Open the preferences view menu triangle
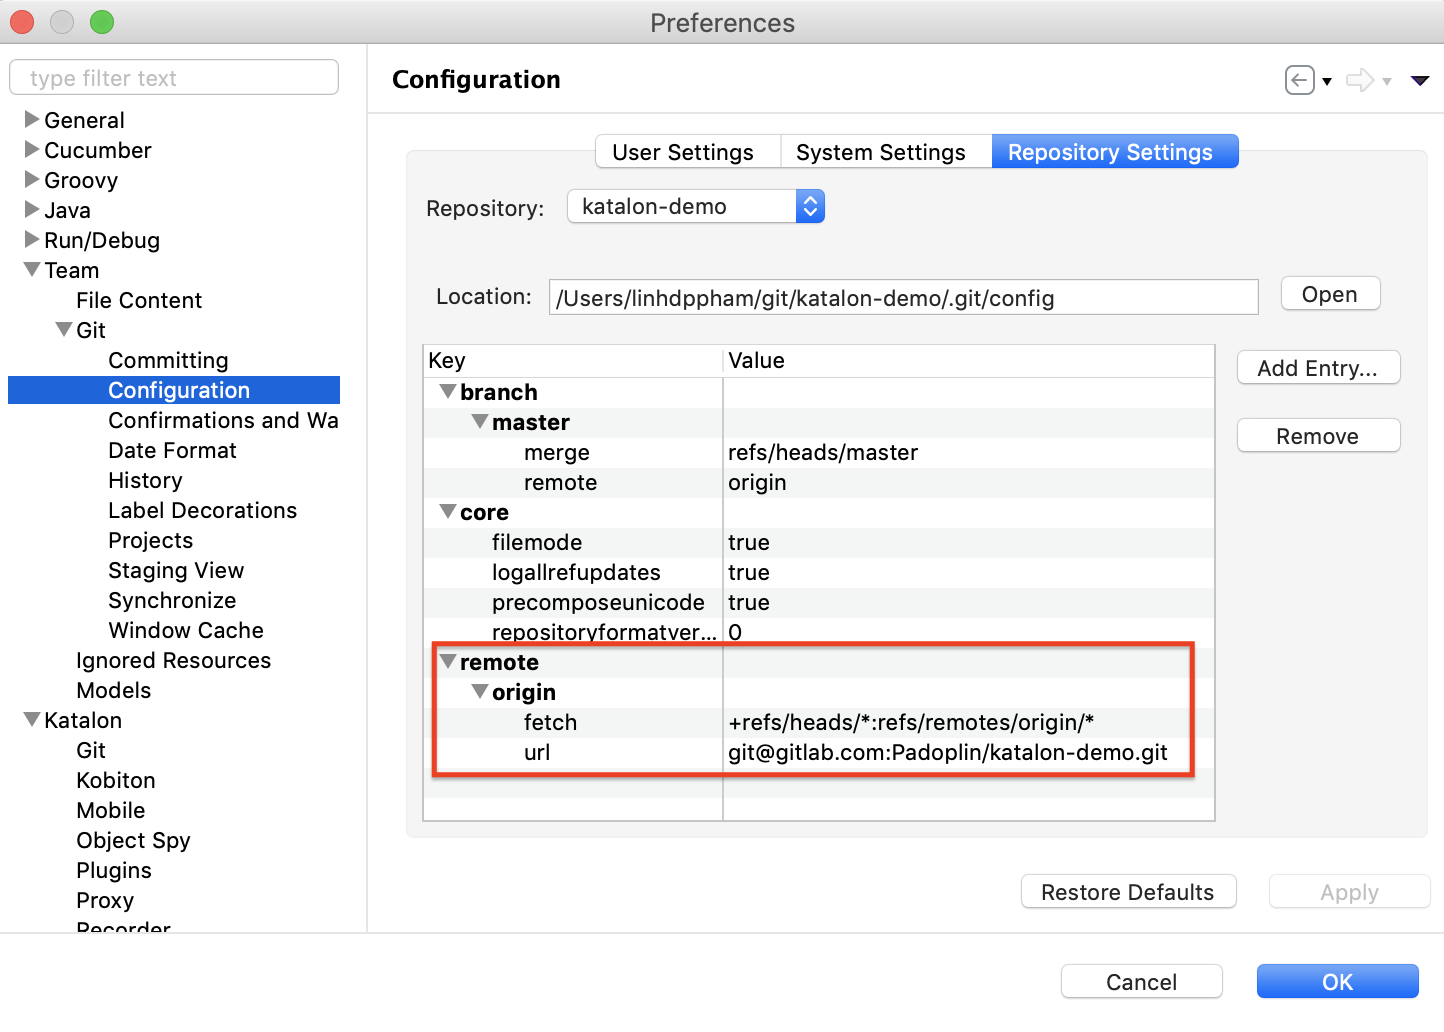 (x=1419, y=80)
